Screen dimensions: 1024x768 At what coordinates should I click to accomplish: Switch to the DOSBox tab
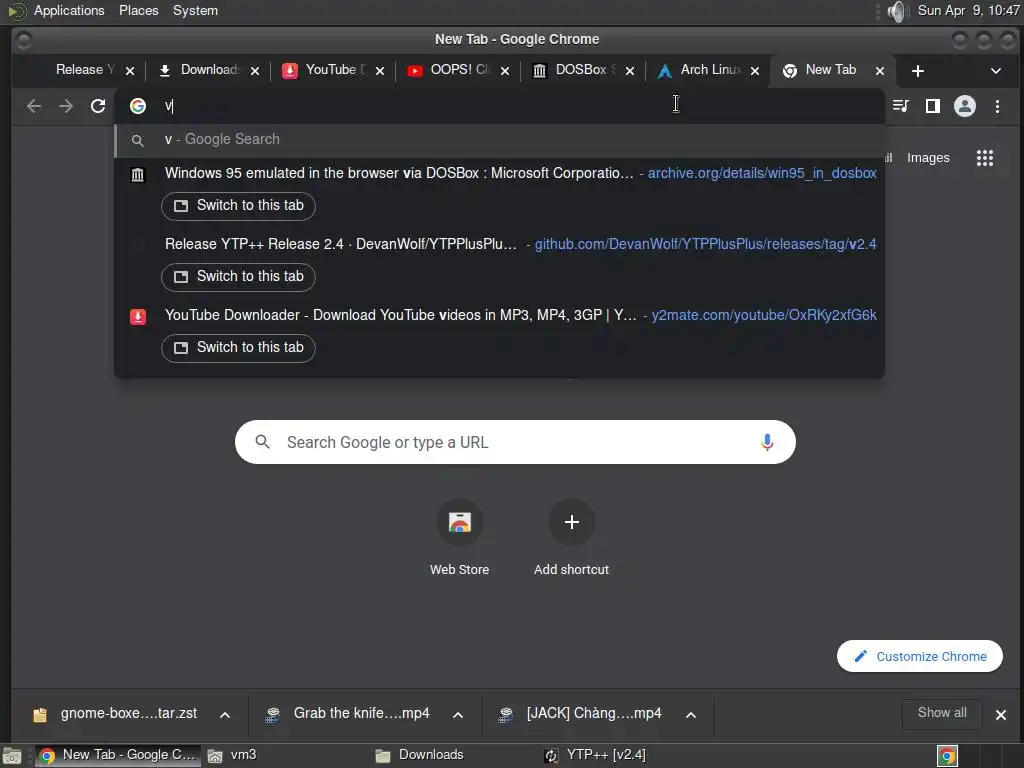(x=577, y=70)
